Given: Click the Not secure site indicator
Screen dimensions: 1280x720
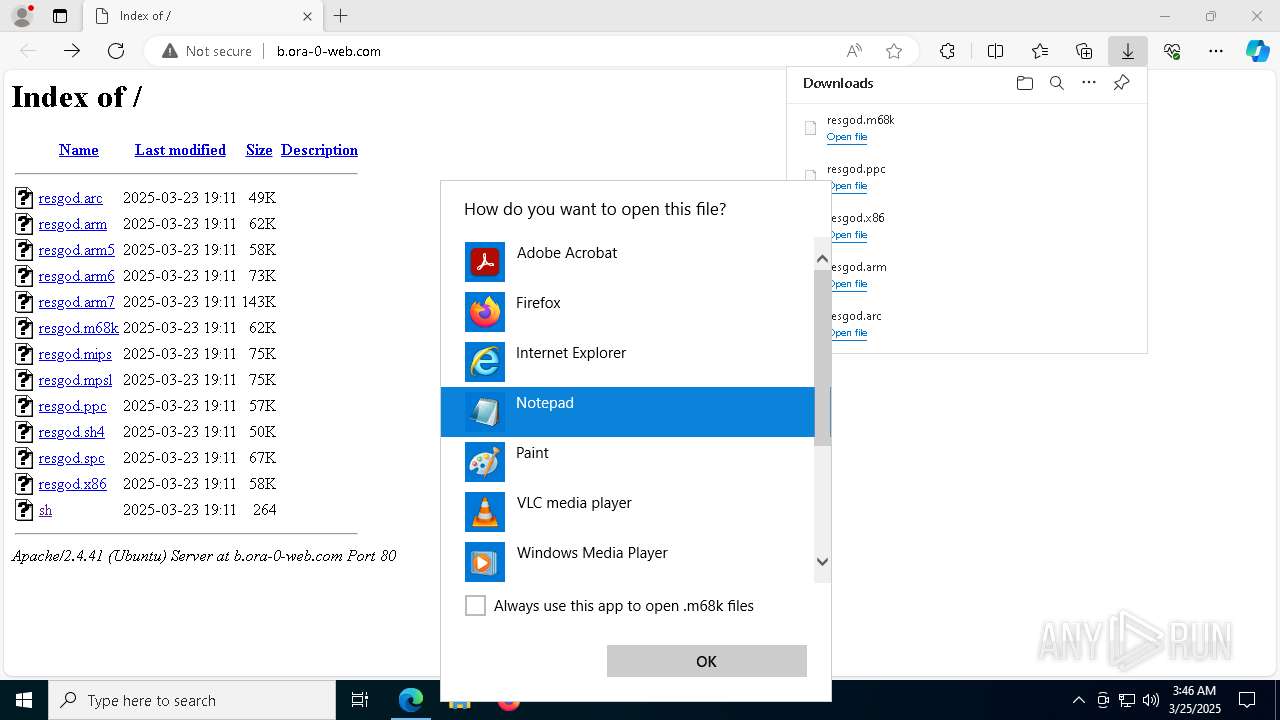Looking at the screenshot, I should (x=207, y=51).
